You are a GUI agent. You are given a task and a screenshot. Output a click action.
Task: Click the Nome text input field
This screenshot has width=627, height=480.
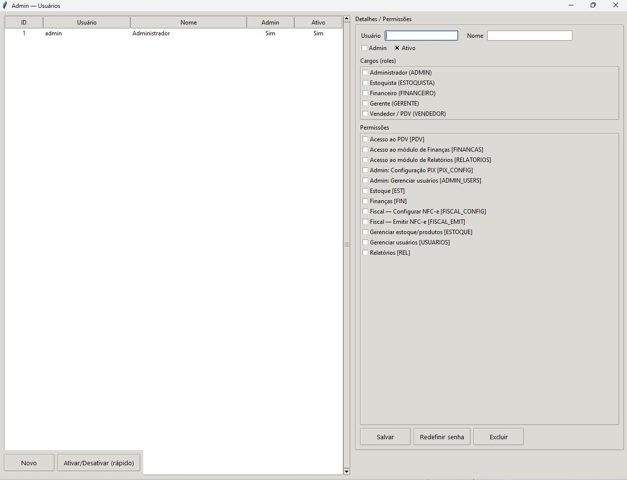tap(529, 36)
